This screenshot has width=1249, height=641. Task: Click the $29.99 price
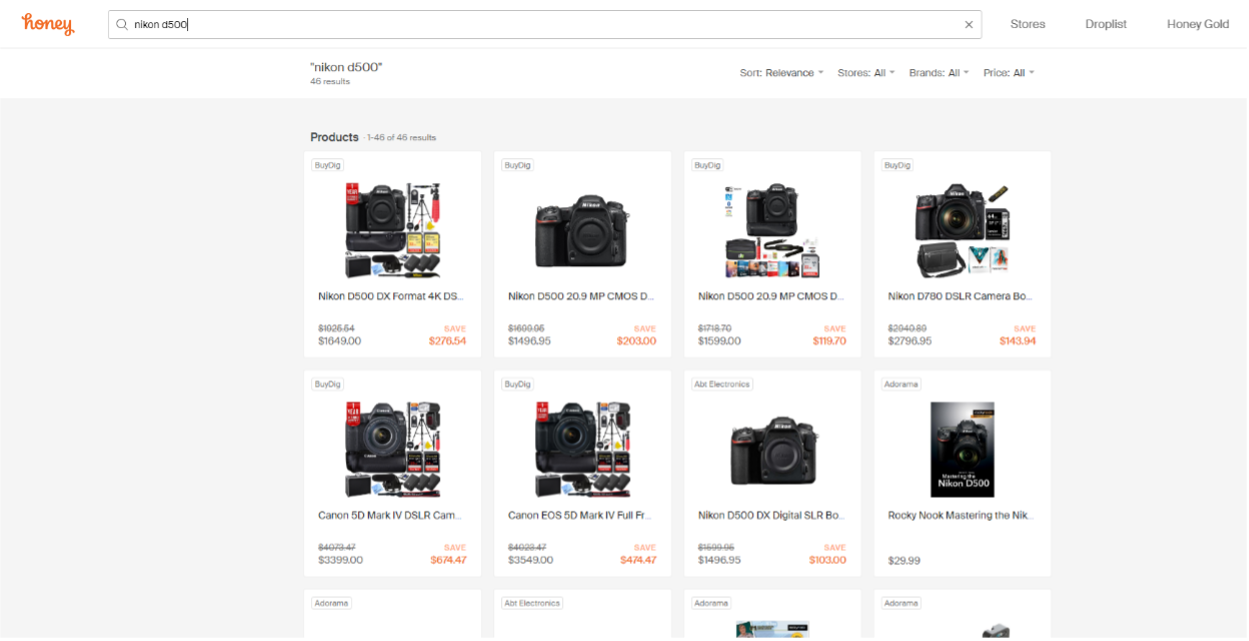(x=904, y=560)
